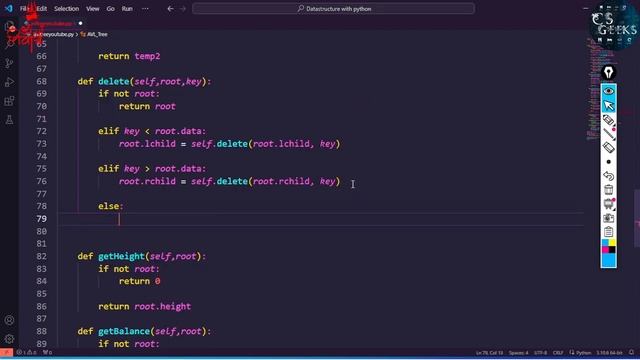This screenshot has height=360, width=640.
Task: Select the highlighter marker tool
Action: pyautogui.click(x=609, y=120)
